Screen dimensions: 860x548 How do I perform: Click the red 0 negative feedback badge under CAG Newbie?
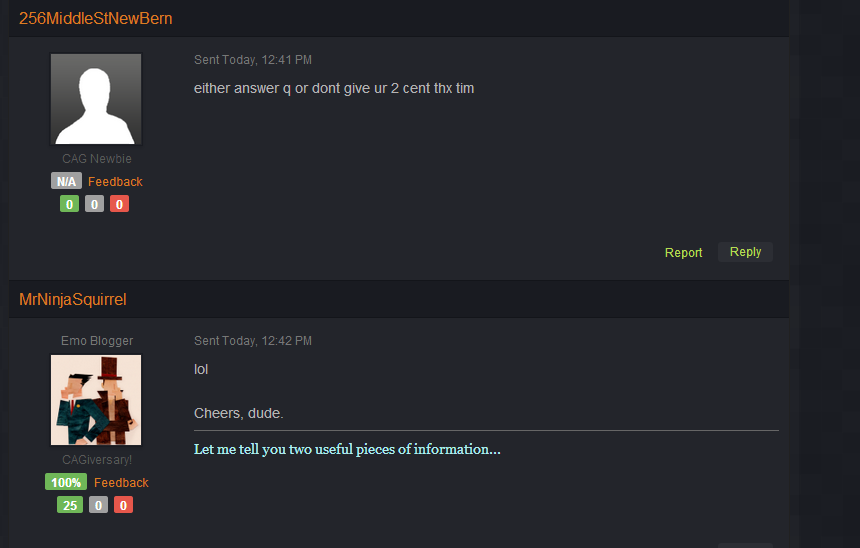[x=119, y=204]
